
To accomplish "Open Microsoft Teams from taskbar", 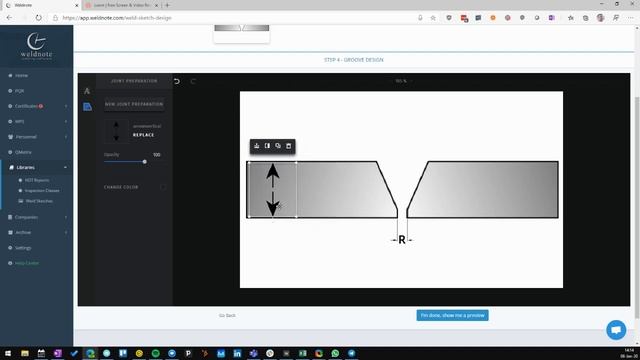I will 253,353.
